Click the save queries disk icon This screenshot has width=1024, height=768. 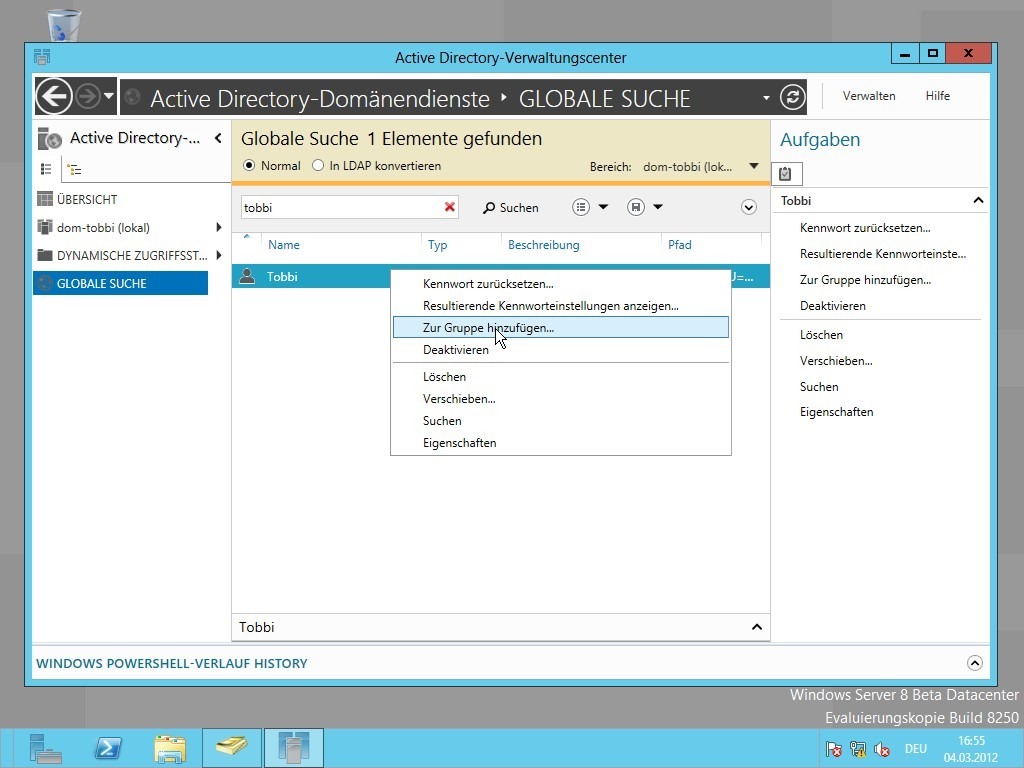(635, 207)
